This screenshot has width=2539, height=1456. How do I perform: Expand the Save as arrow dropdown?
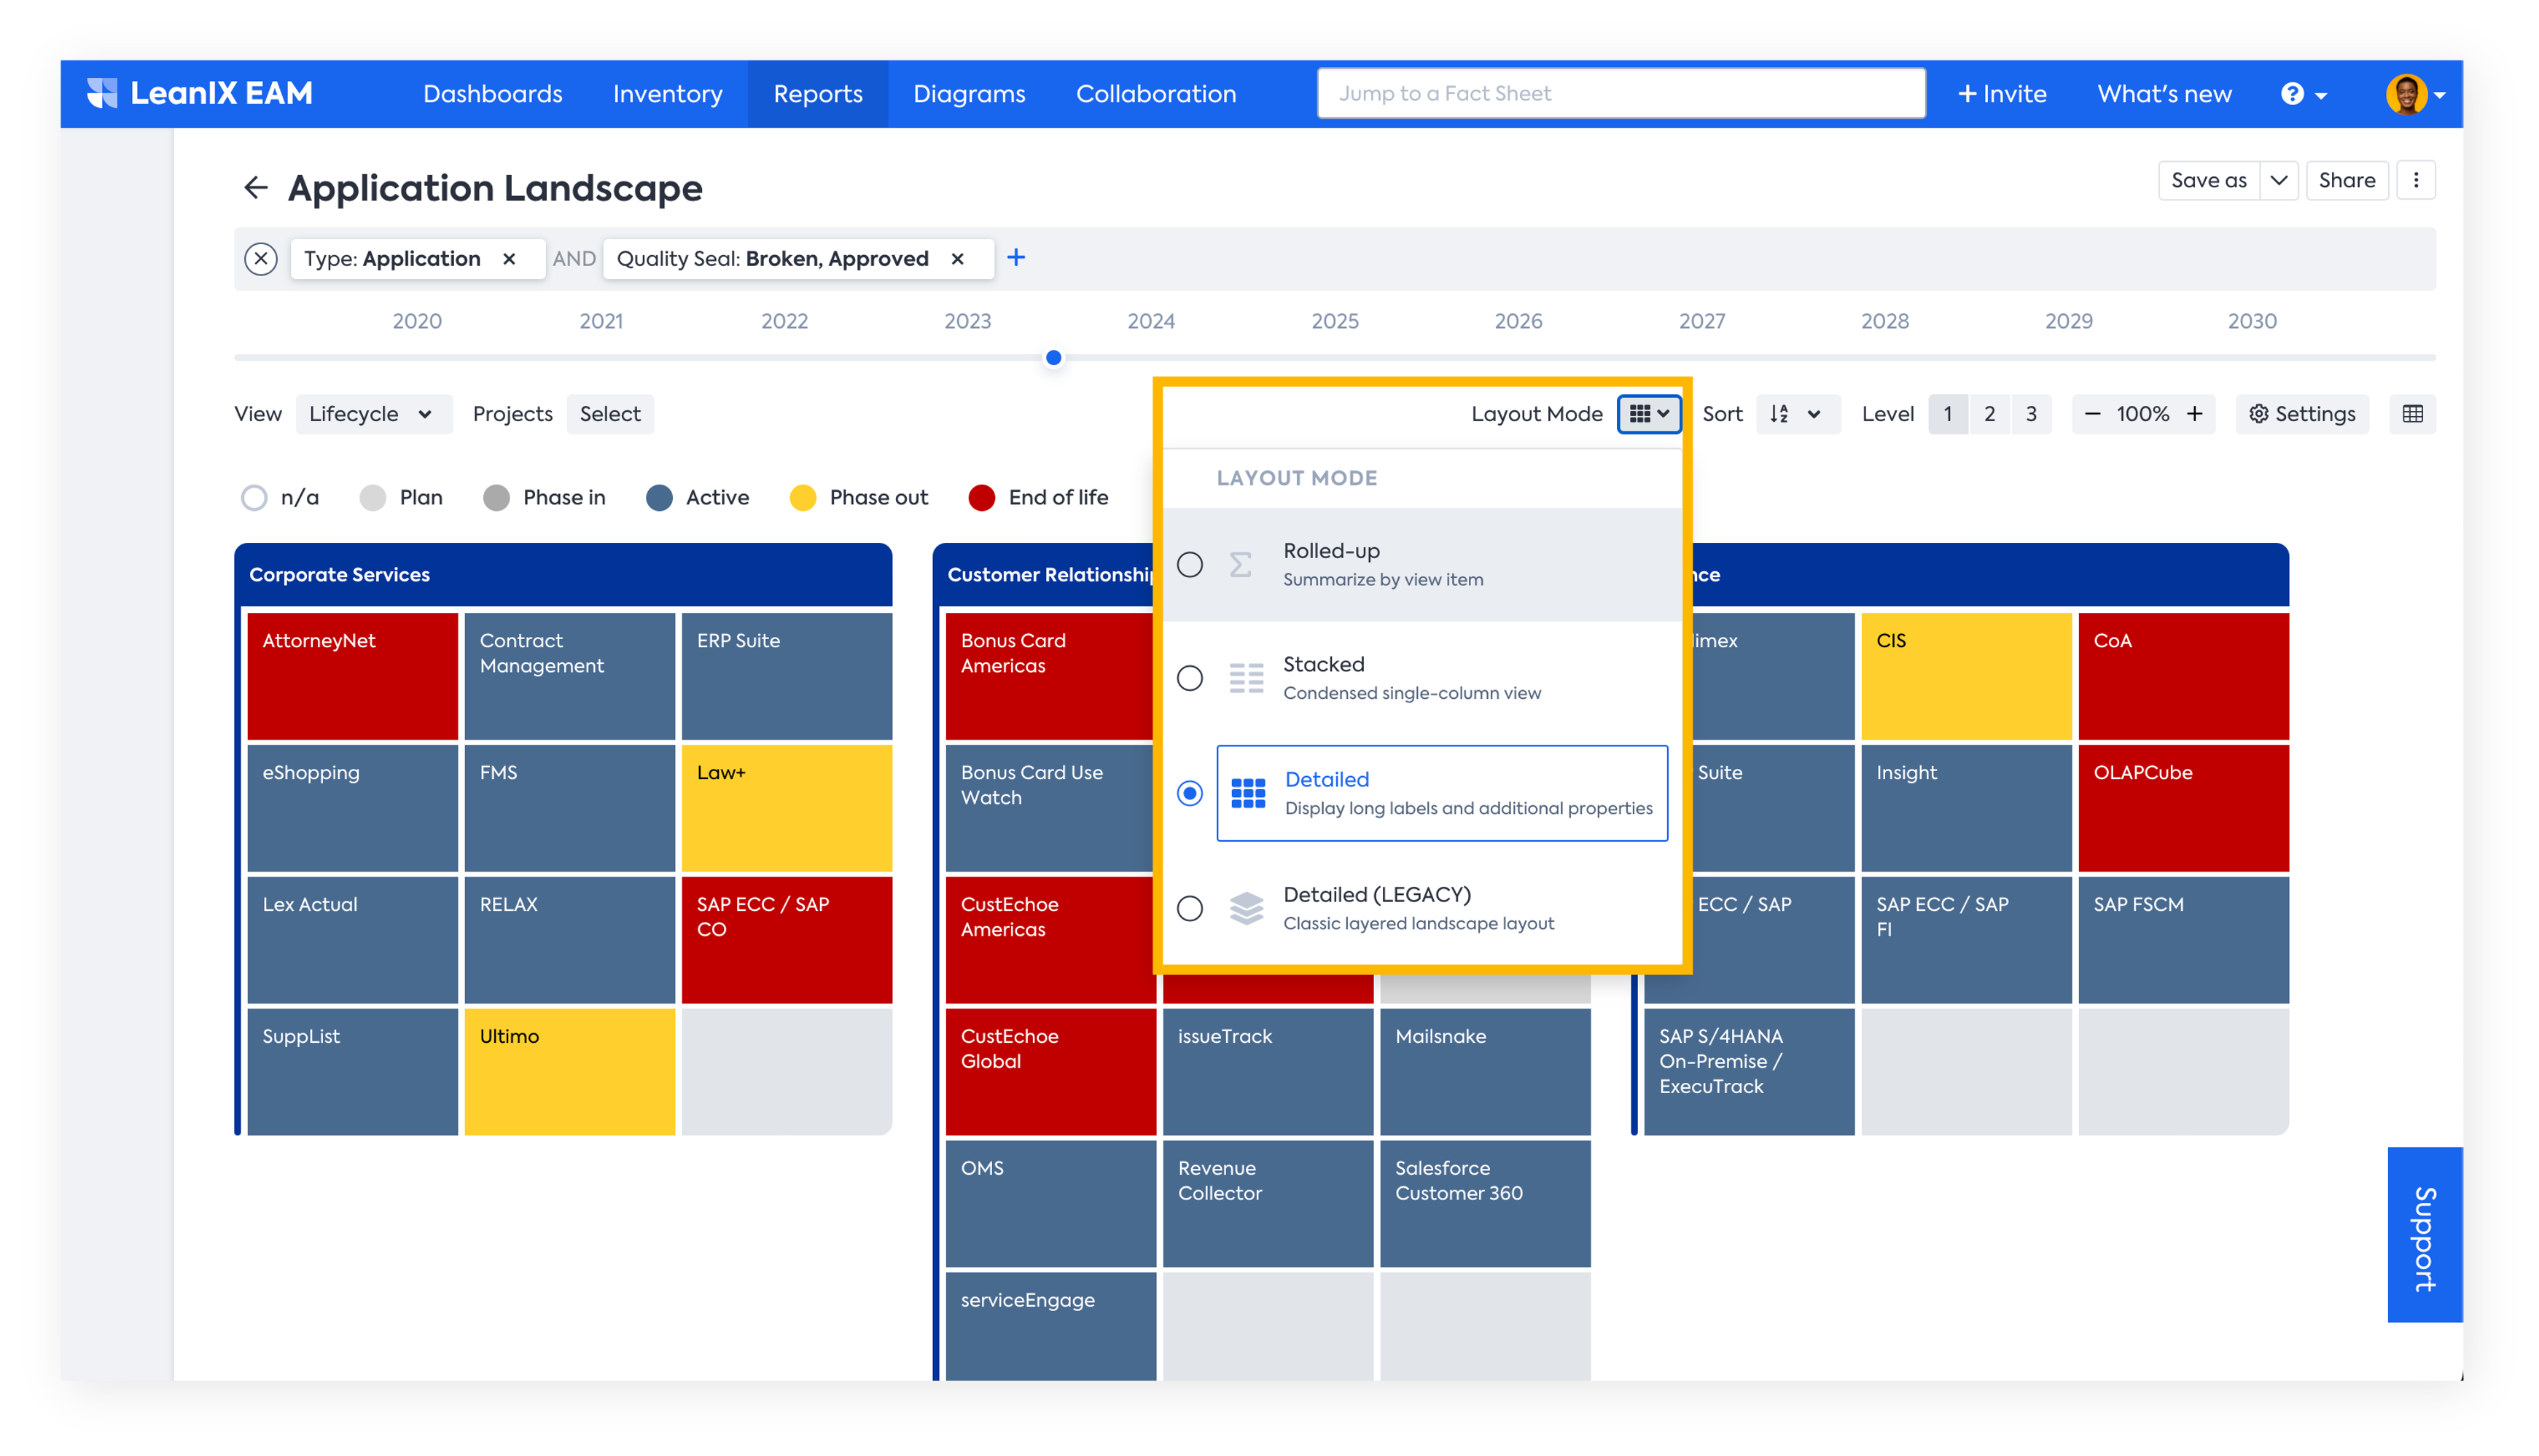pos(2277,180)
